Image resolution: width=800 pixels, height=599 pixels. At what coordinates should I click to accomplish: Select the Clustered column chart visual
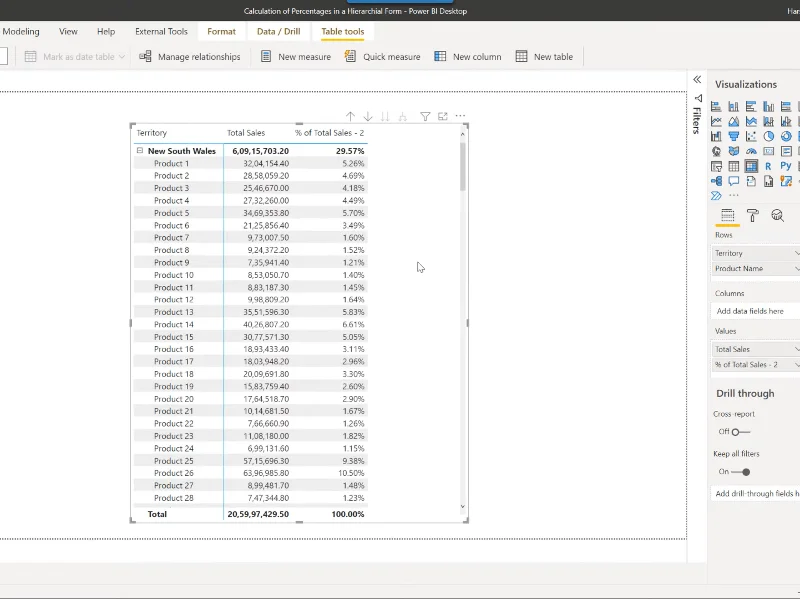[768, 107]
